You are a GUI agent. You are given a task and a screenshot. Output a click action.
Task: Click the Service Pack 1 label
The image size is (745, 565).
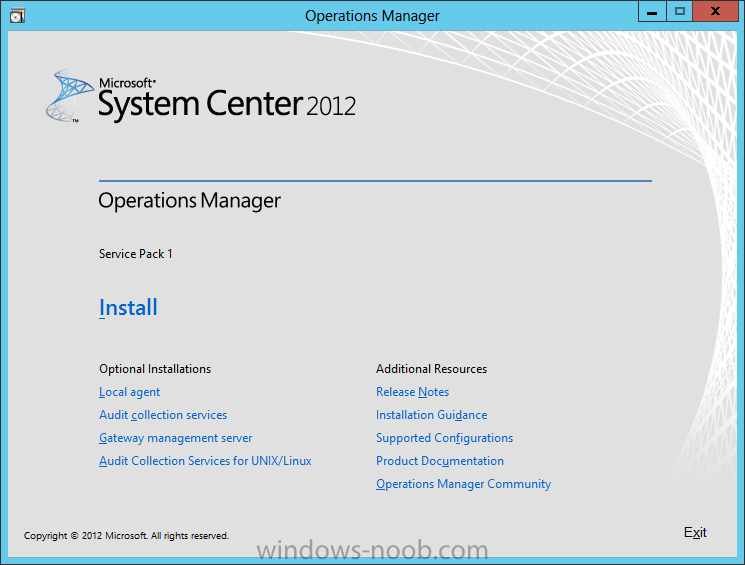click(135, 254)
